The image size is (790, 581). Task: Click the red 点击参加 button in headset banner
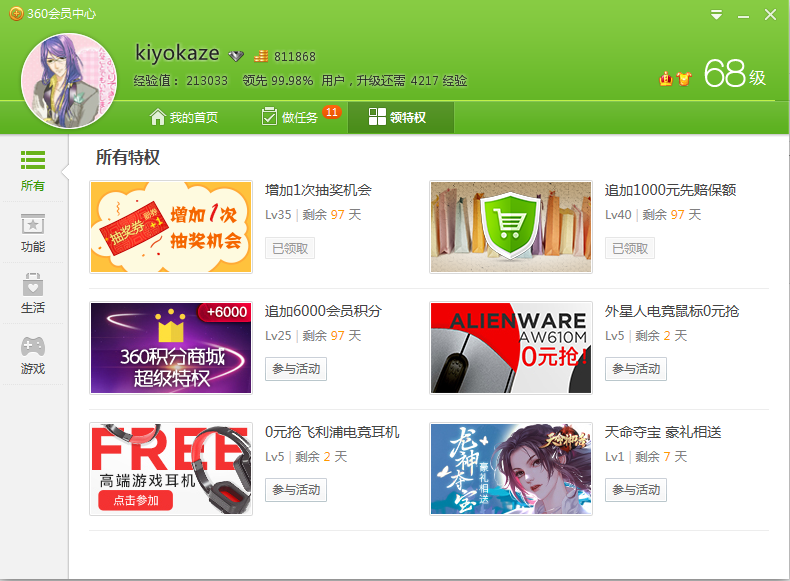(x=136, y=500)
